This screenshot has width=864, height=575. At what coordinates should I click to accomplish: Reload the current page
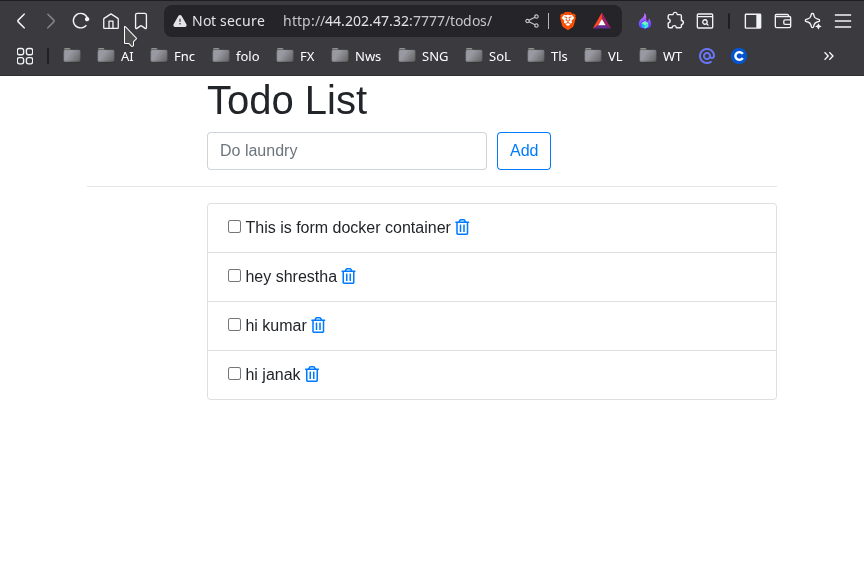tap(81, 21)
